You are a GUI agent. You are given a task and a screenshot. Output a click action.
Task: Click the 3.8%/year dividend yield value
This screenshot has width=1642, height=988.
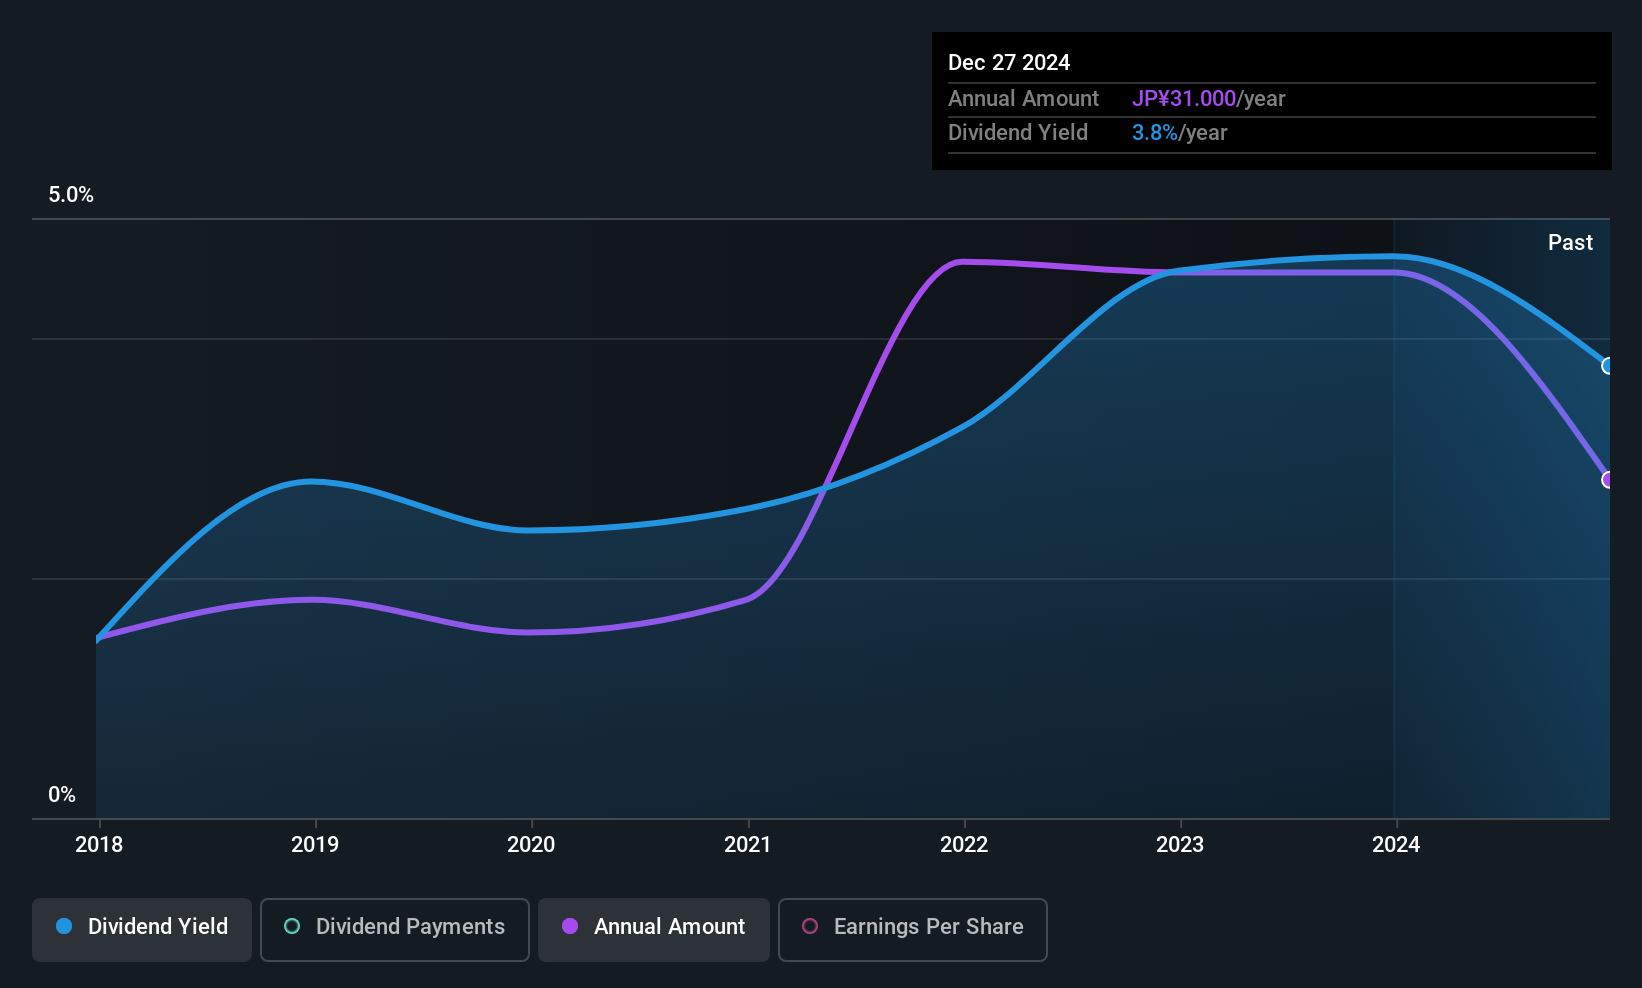pyautogui.click(x=1179, y=133)
